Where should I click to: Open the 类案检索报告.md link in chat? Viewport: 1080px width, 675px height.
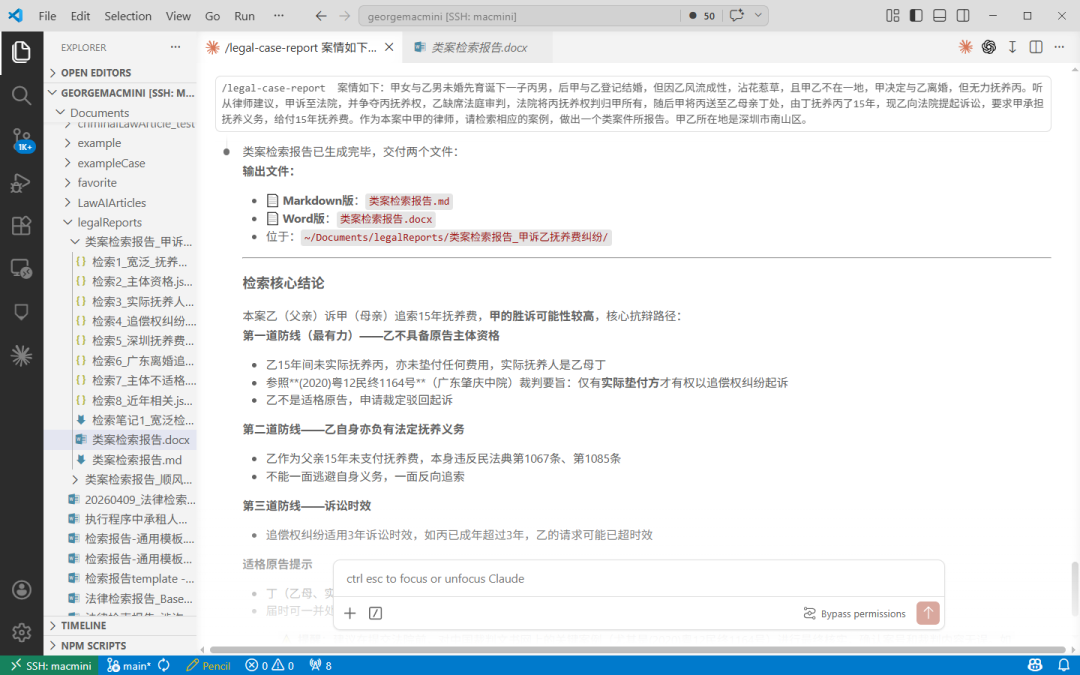coord(409,201)
